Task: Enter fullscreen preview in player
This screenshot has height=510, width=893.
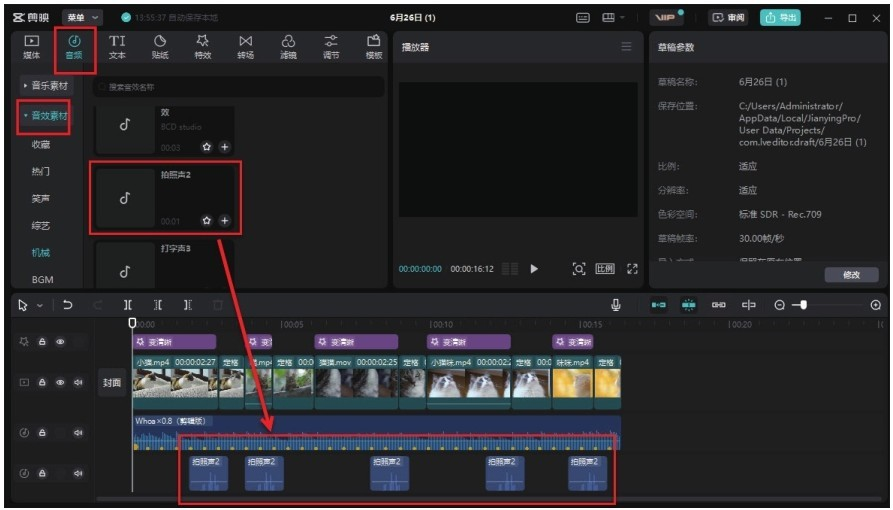Action: pyautogui.click(x=632, y=269)
